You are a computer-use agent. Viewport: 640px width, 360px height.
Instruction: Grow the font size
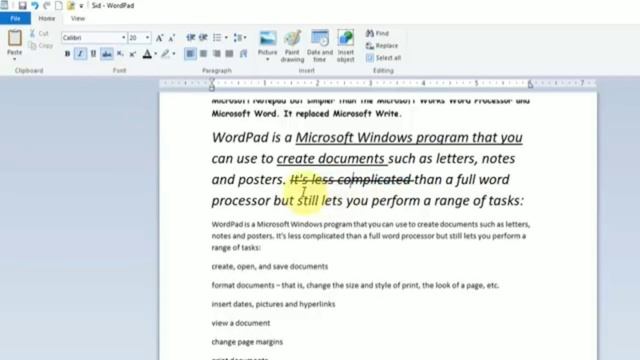160,38
